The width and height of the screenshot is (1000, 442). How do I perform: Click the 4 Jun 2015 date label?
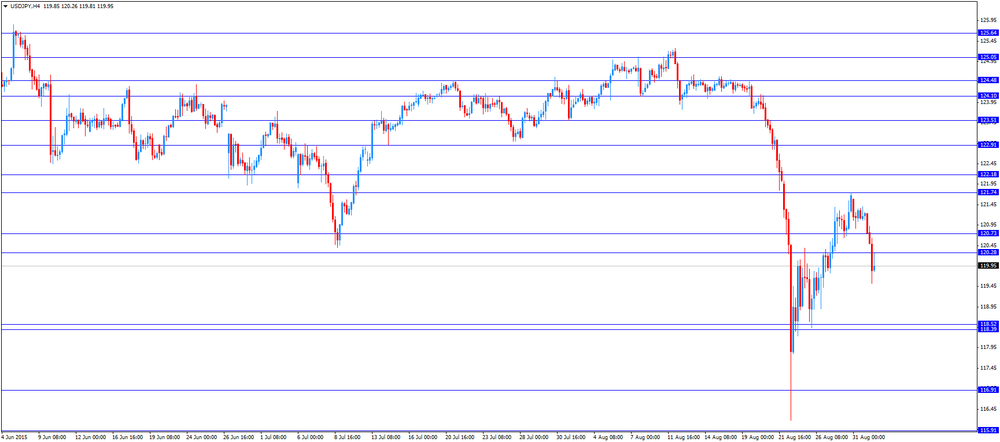15,438
